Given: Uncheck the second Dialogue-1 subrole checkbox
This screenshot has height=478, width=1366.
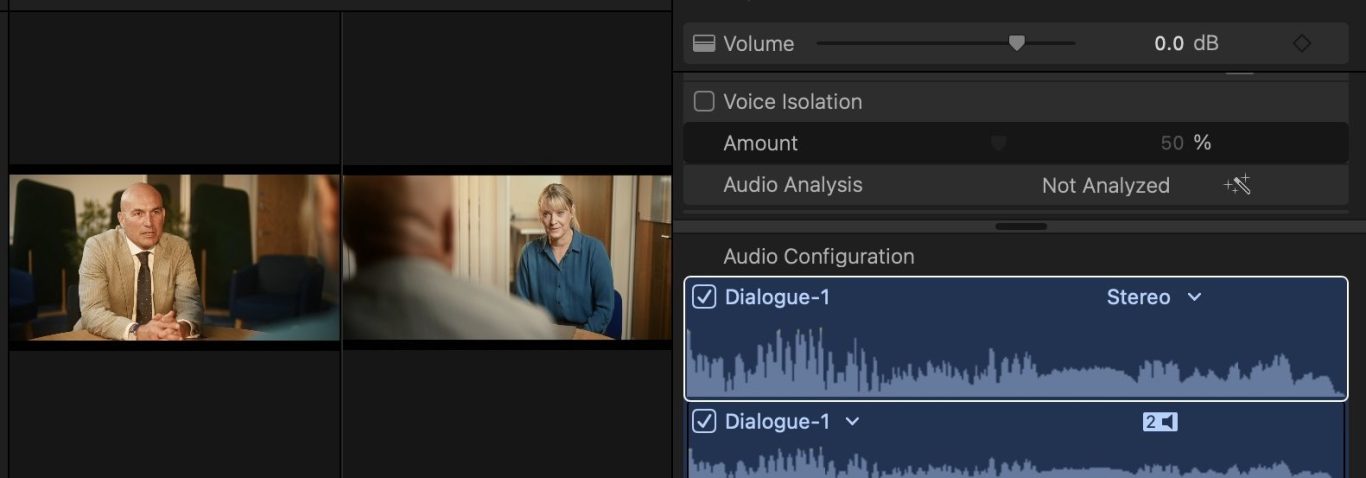Looking at the screenshot, I should pos(704,422).
